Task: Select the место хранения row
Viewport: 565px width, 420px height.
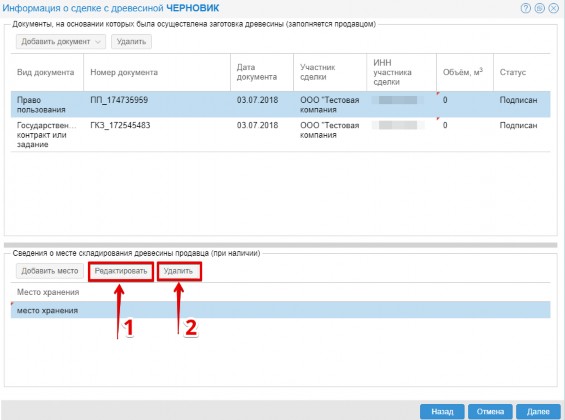Action: [280, 310]
